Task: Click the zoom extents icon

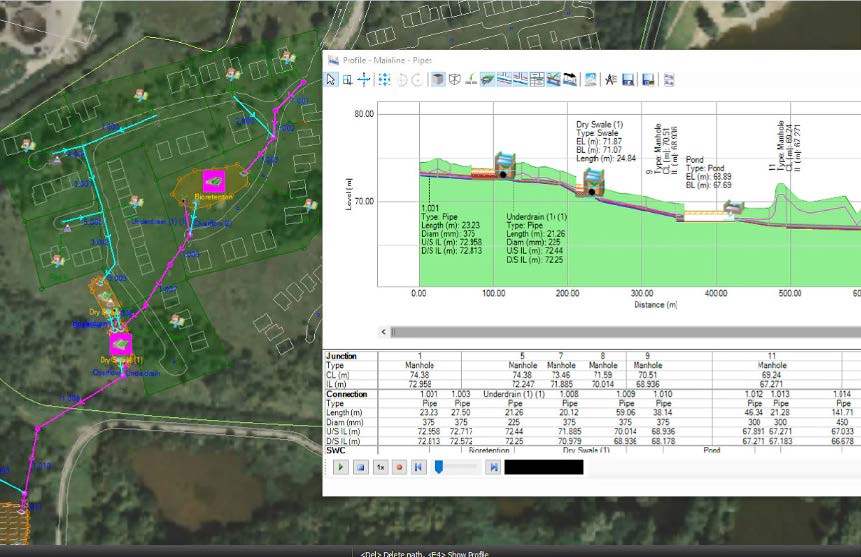Action: coord(384,80)
